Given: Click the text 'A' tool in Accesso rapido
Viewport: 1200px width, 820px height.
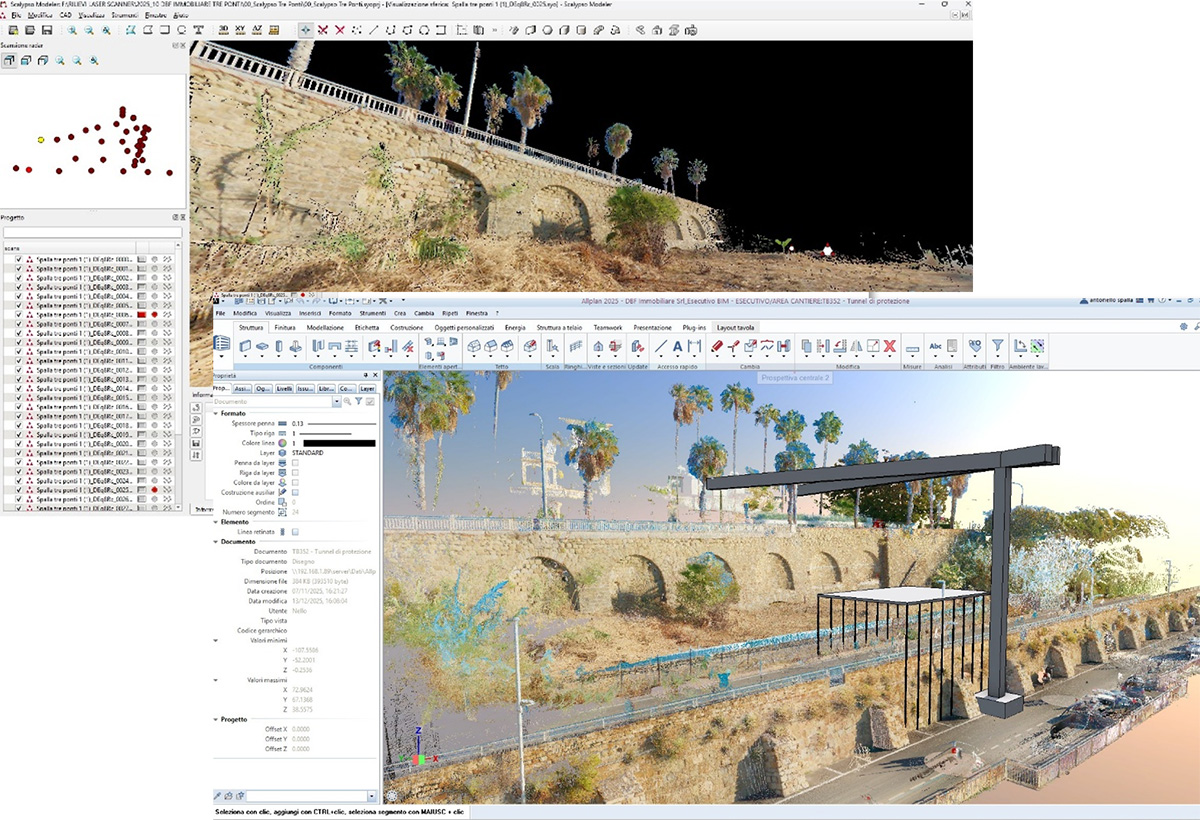Looking at the screenshot, I should coord(677,346).
